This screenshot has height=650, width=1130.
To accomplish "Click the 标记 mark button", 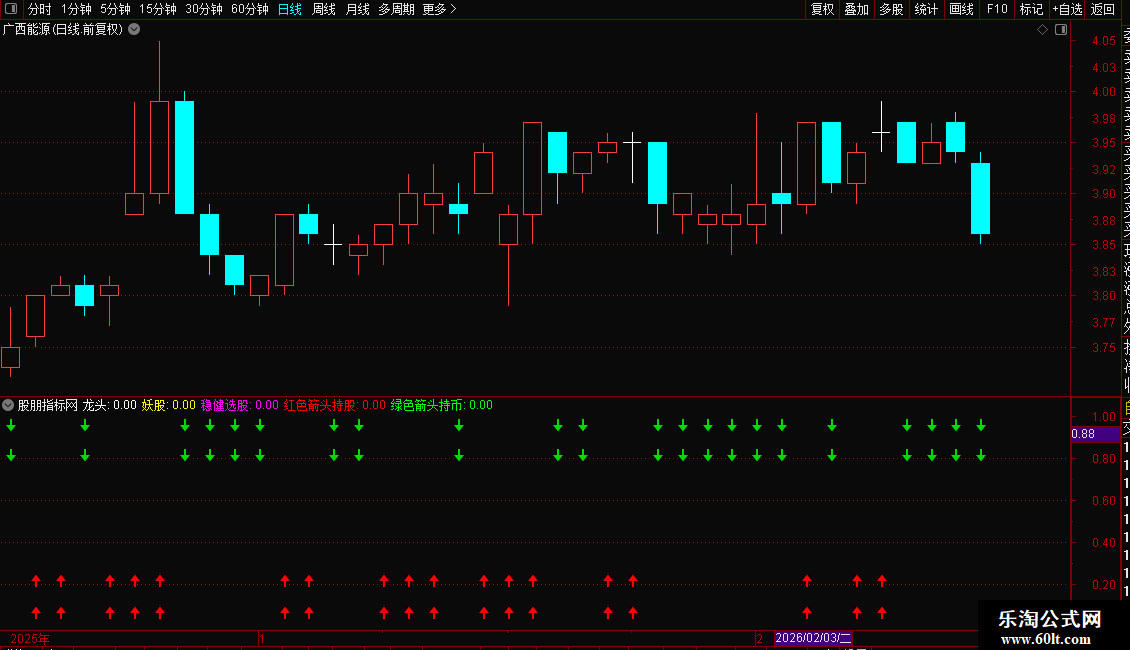I will 1031,9.
